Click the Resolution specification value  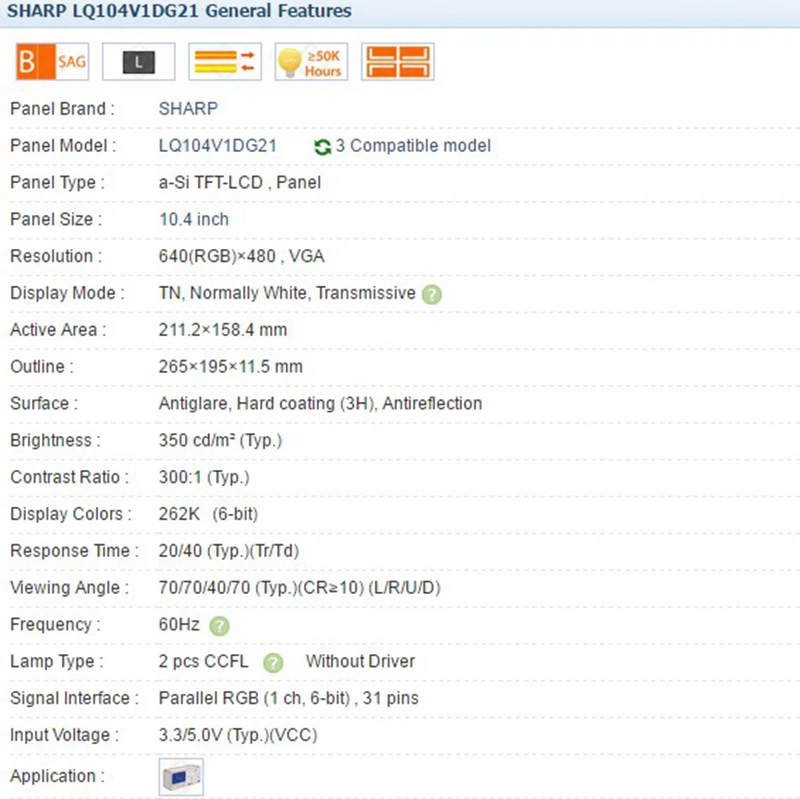(241, 257)
